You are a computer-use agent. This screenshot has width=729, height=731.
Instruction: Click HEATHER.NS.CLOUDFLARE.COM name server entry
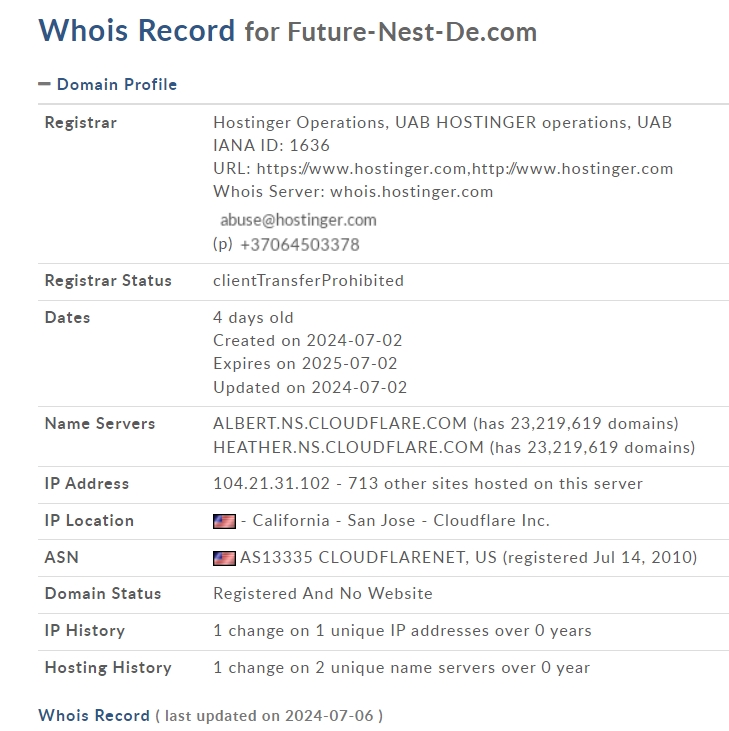[454, 448]
